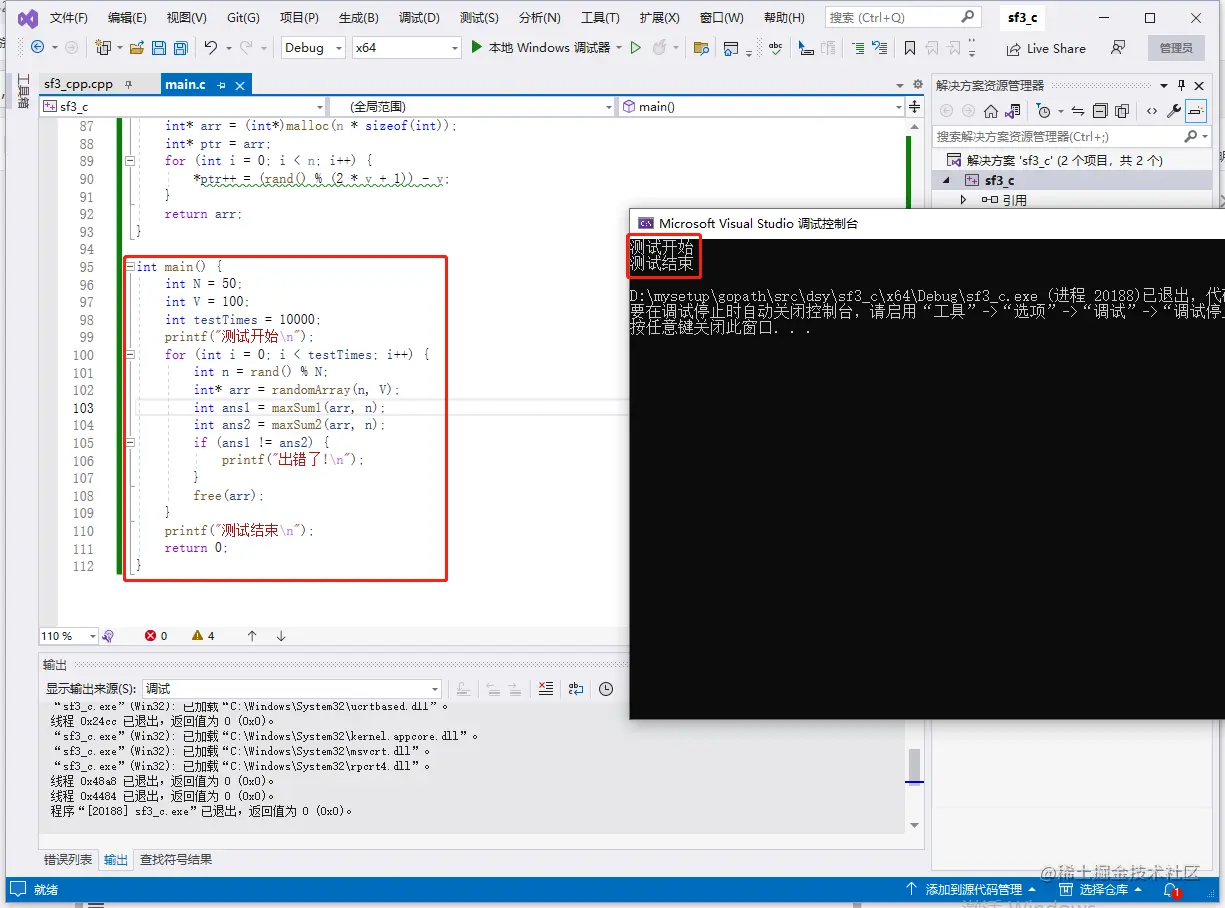This screenshot has width=1225, height=908.
Task: Collapse the main function code block
Action: (x=130, y=267)
